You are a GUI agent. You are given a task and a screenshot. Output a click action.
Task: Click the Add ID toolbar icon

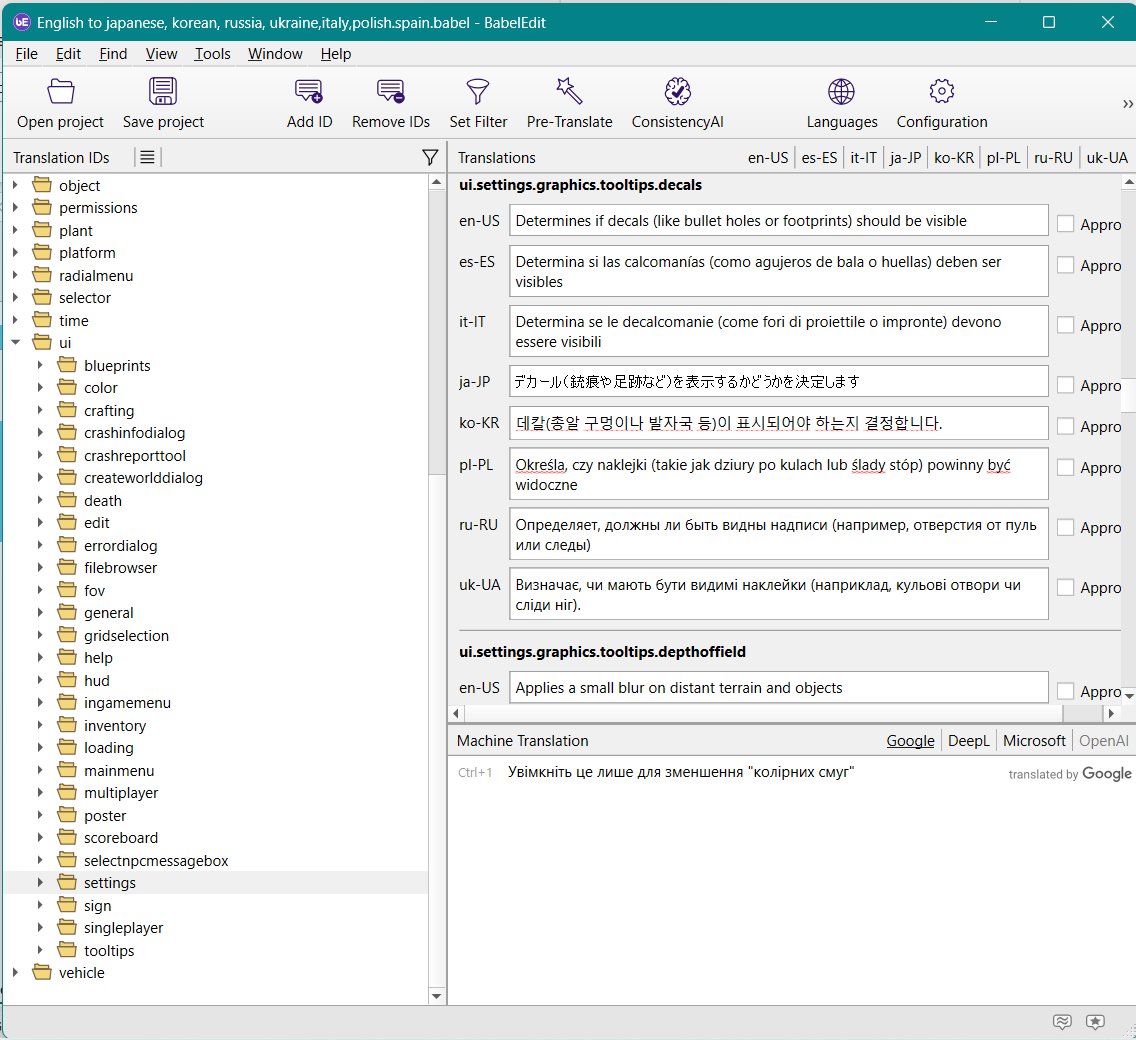309,92
